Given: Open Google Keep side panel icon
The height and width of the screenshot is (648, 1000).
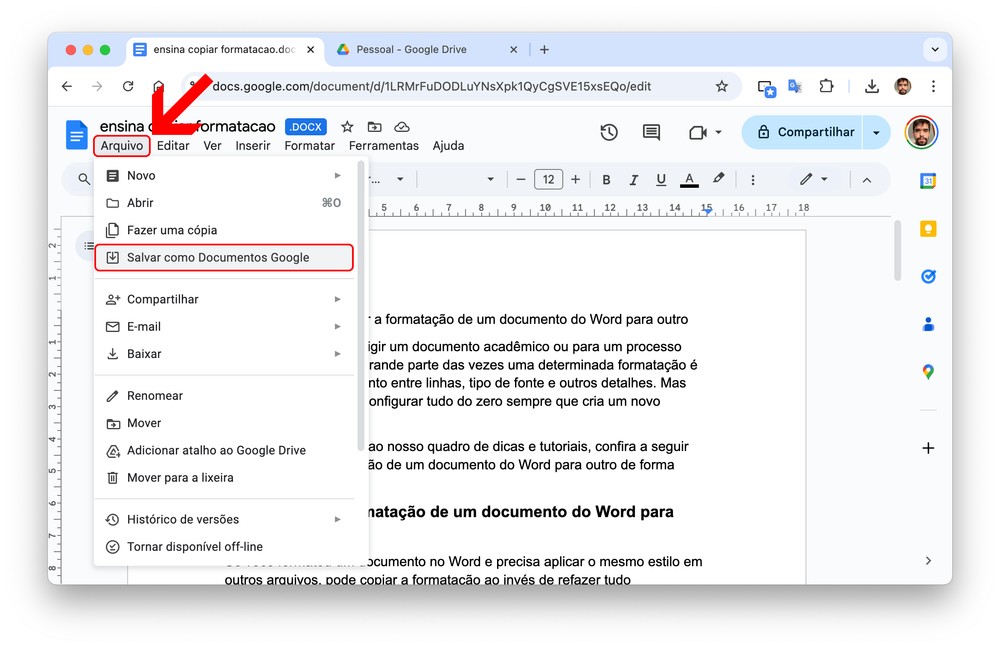Looking at the screenshot, I should 928,229.
